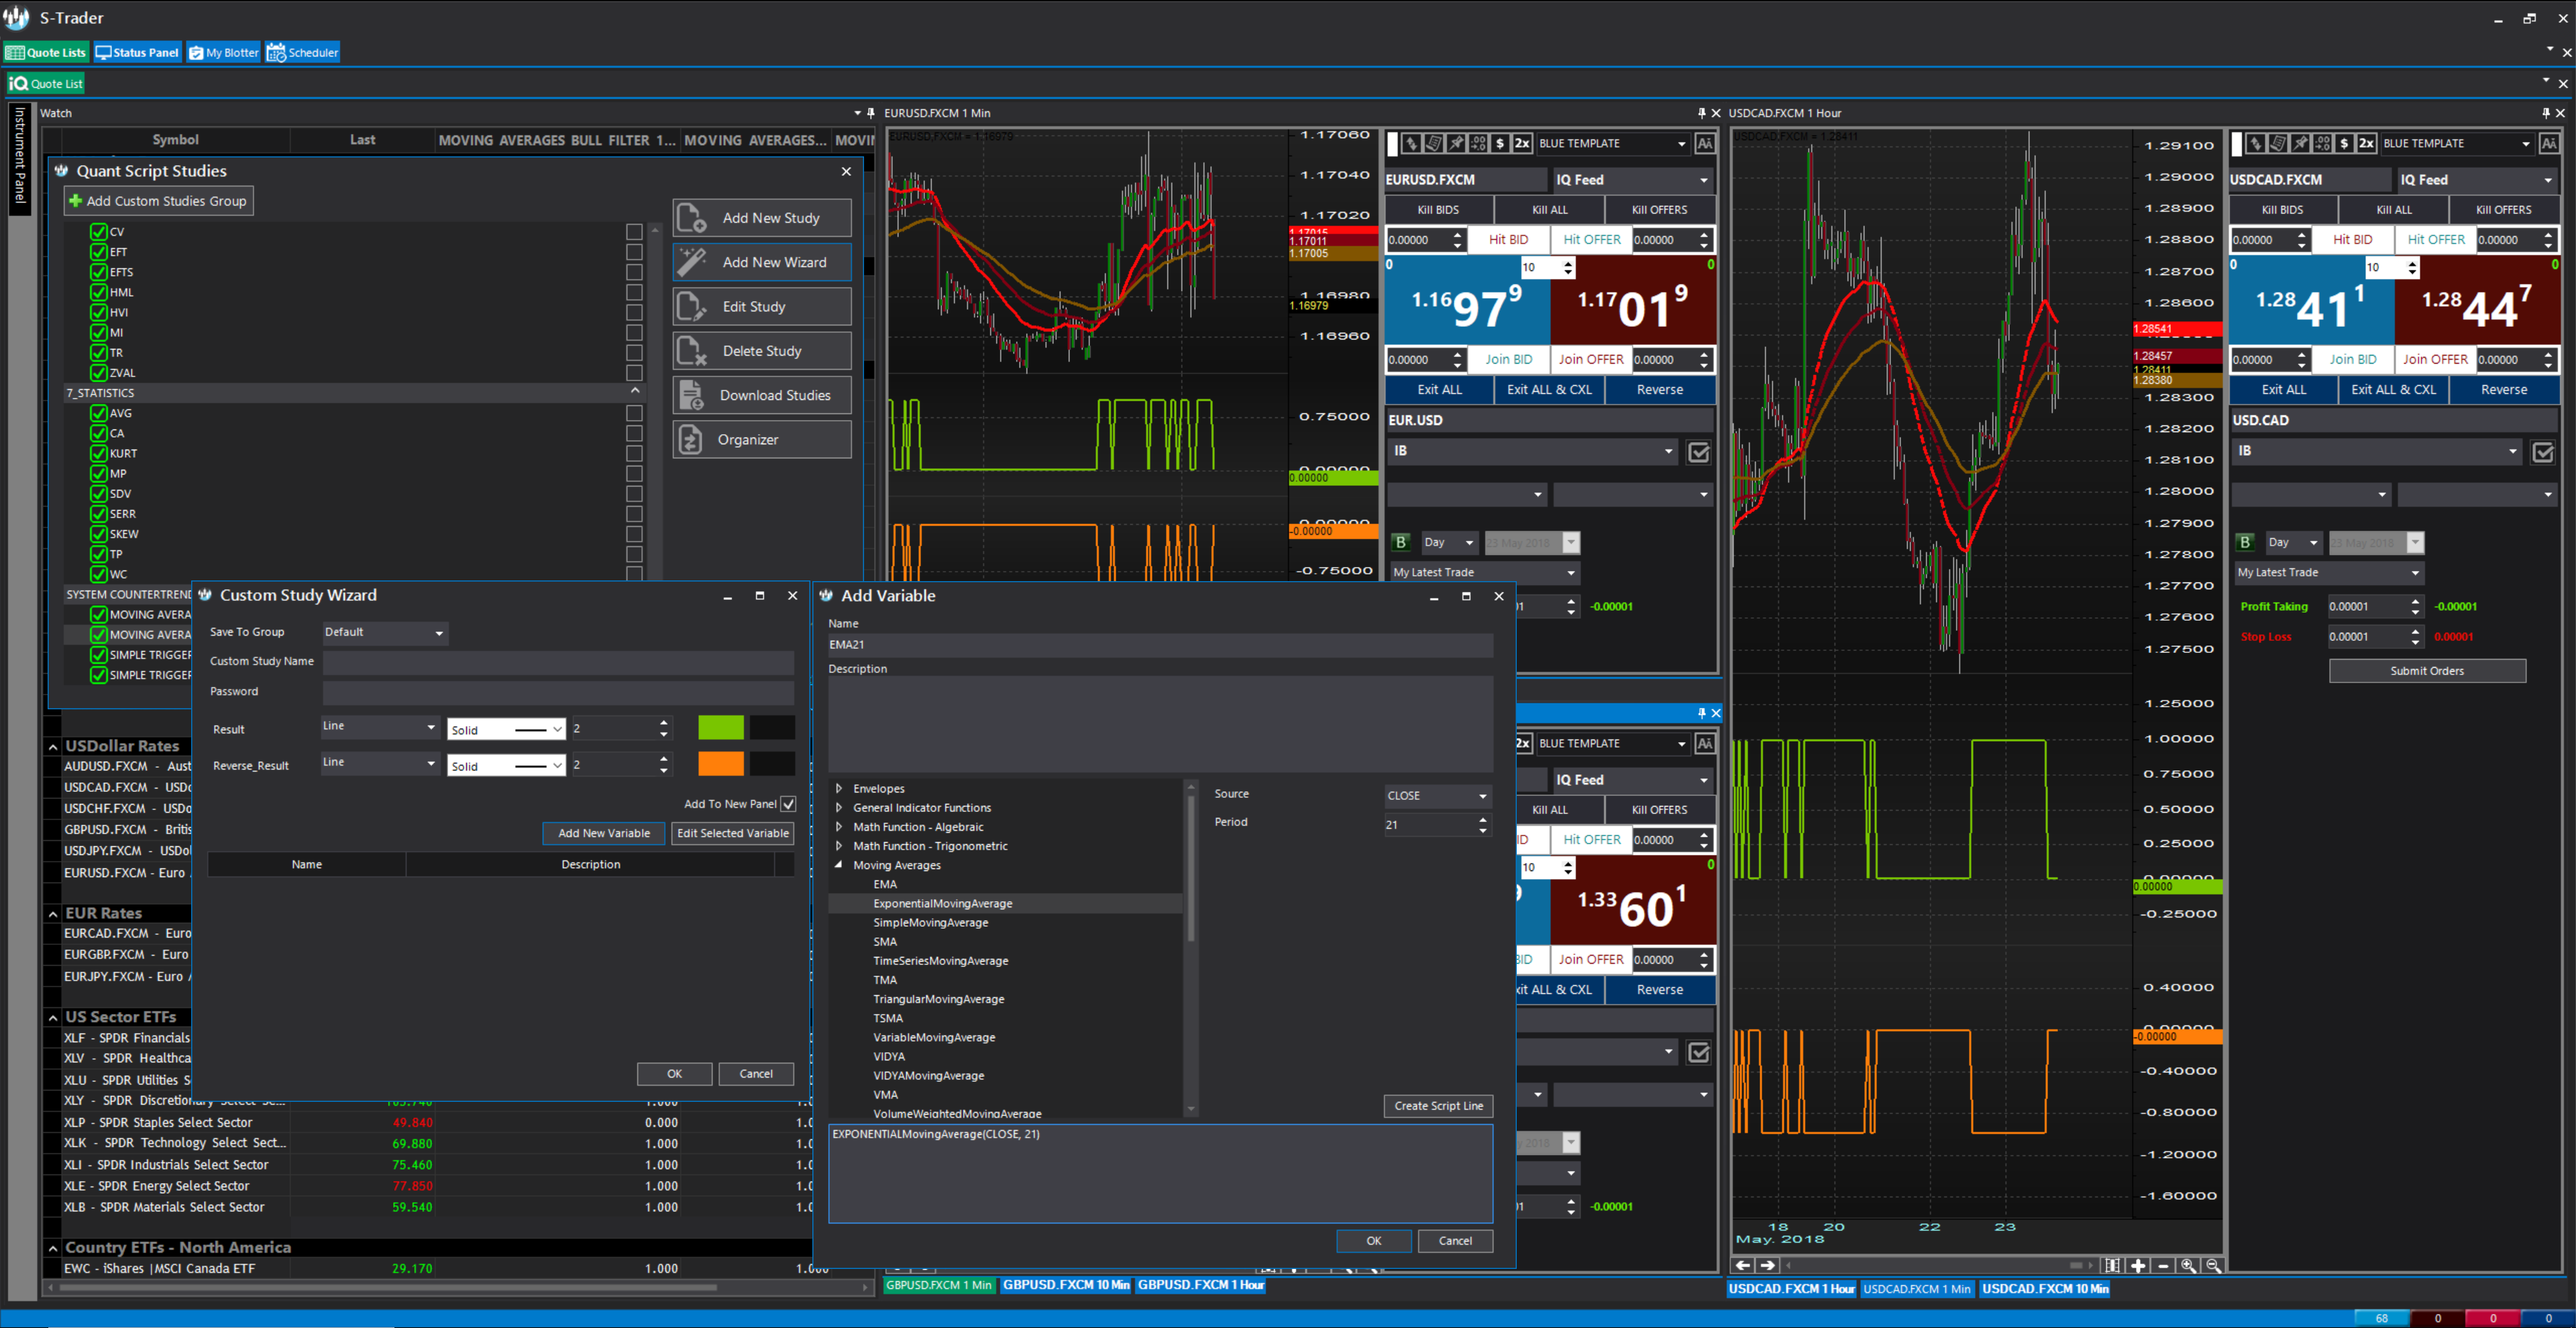Open the script sheet icon in EURUSD order panel

click(1433, 144)
